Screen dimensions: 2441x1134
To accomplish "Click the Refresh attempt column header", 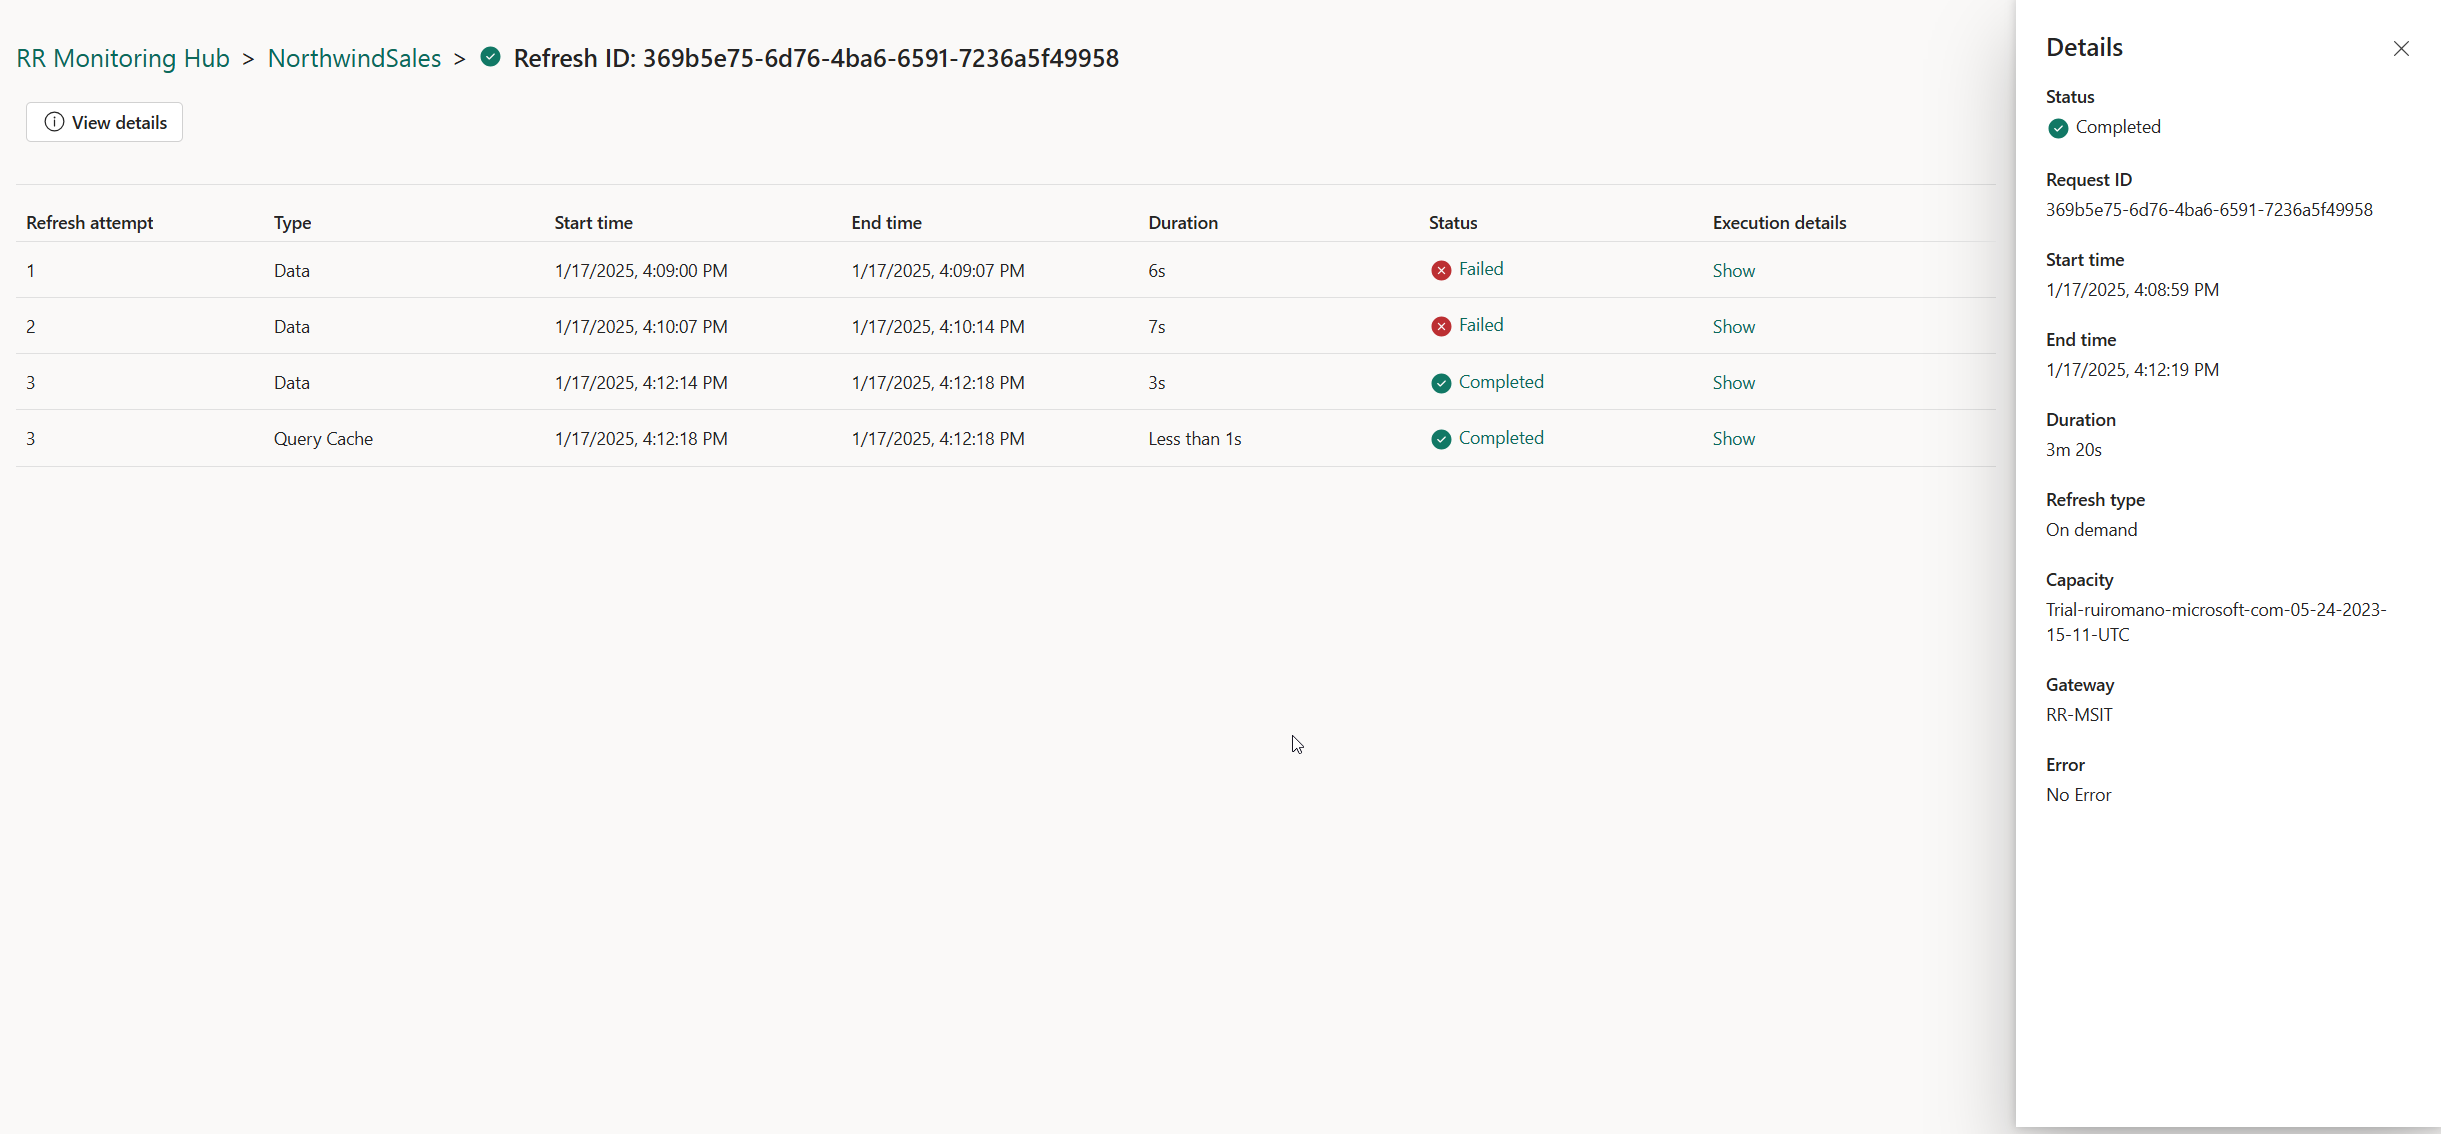I will (90, 222).
